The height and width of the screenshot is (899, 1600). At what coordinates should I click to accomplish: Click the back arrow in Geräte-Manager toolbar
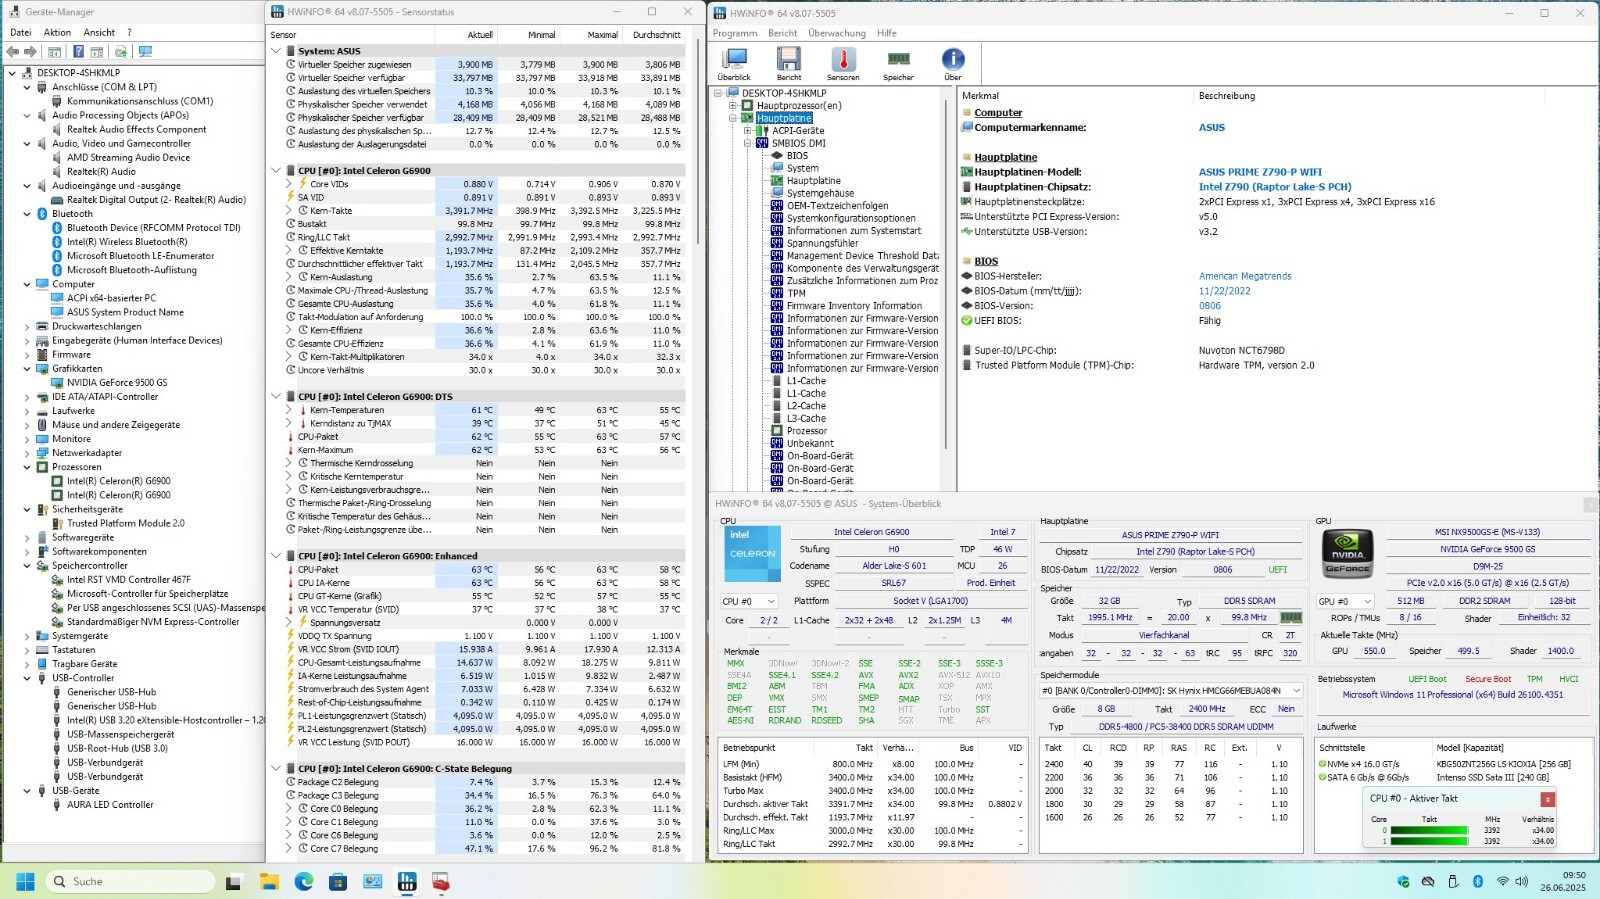13,51
